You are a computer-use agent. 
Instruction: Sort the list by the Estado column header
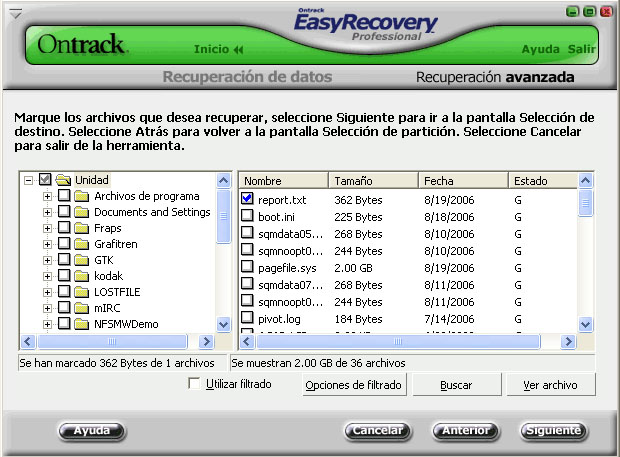pos(543,181)
